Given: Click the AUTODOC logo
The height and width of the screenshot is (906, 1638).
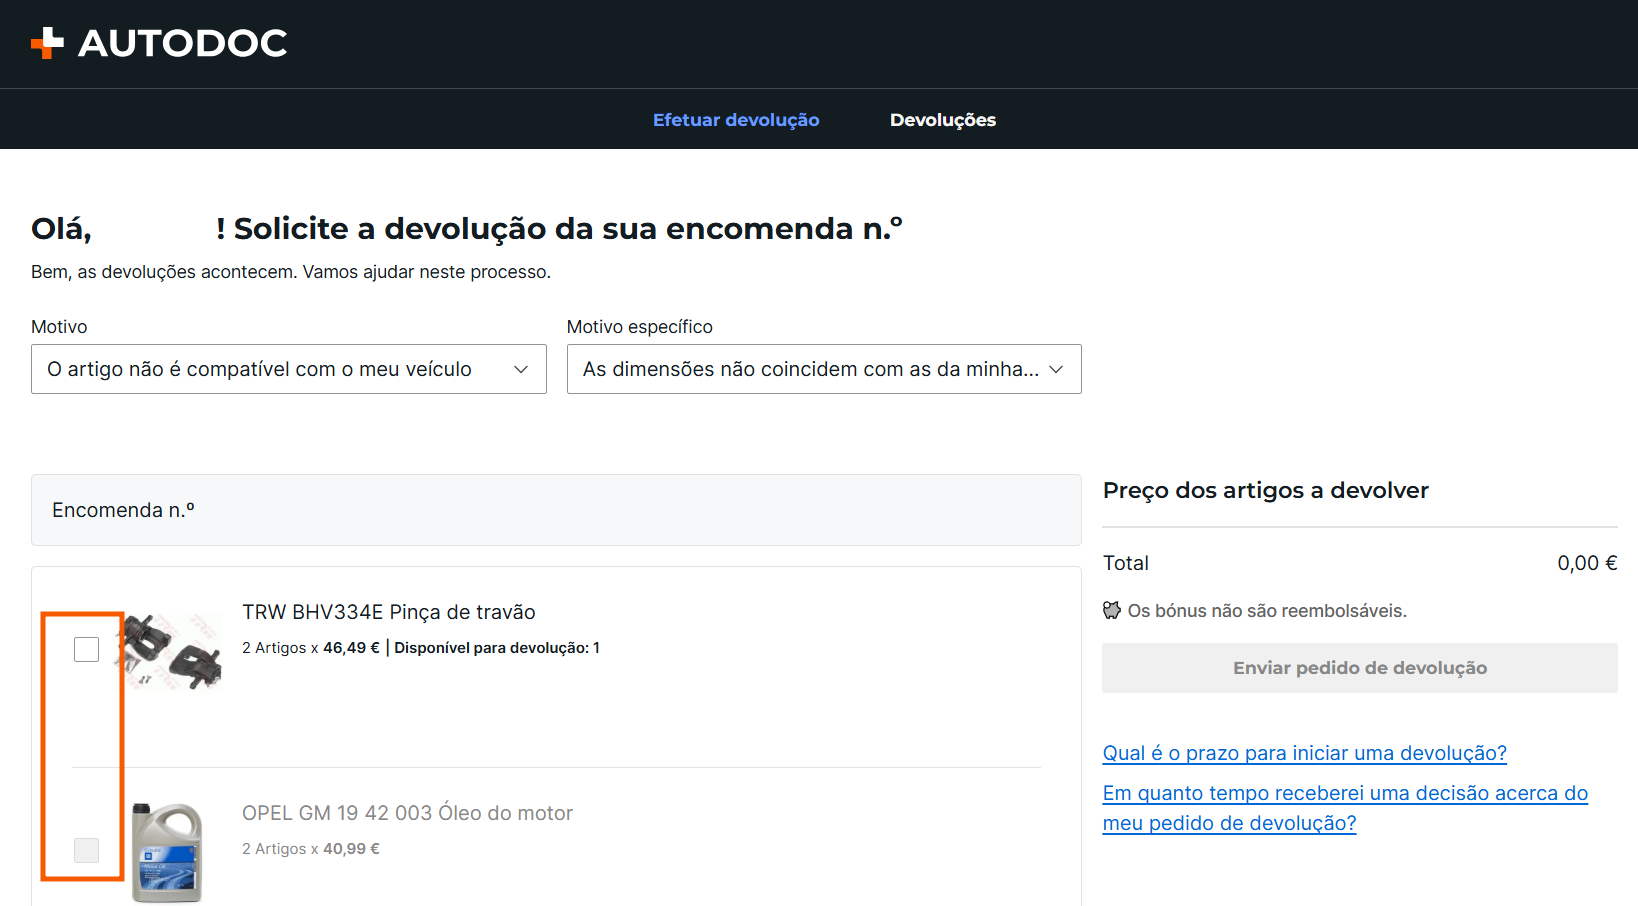Looking at the screenshot, I should click(159, 43).
